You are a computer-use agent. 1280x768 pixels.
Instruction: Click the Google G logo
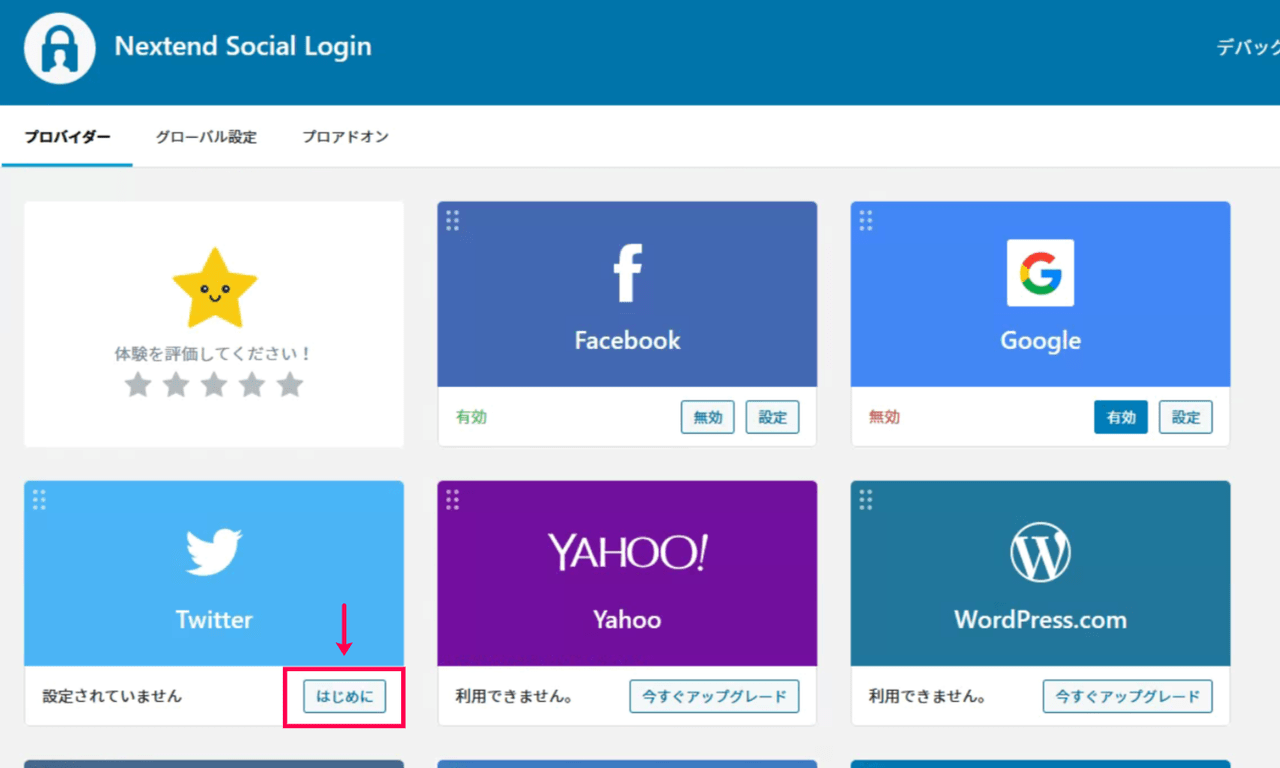tap(1040, 273)
